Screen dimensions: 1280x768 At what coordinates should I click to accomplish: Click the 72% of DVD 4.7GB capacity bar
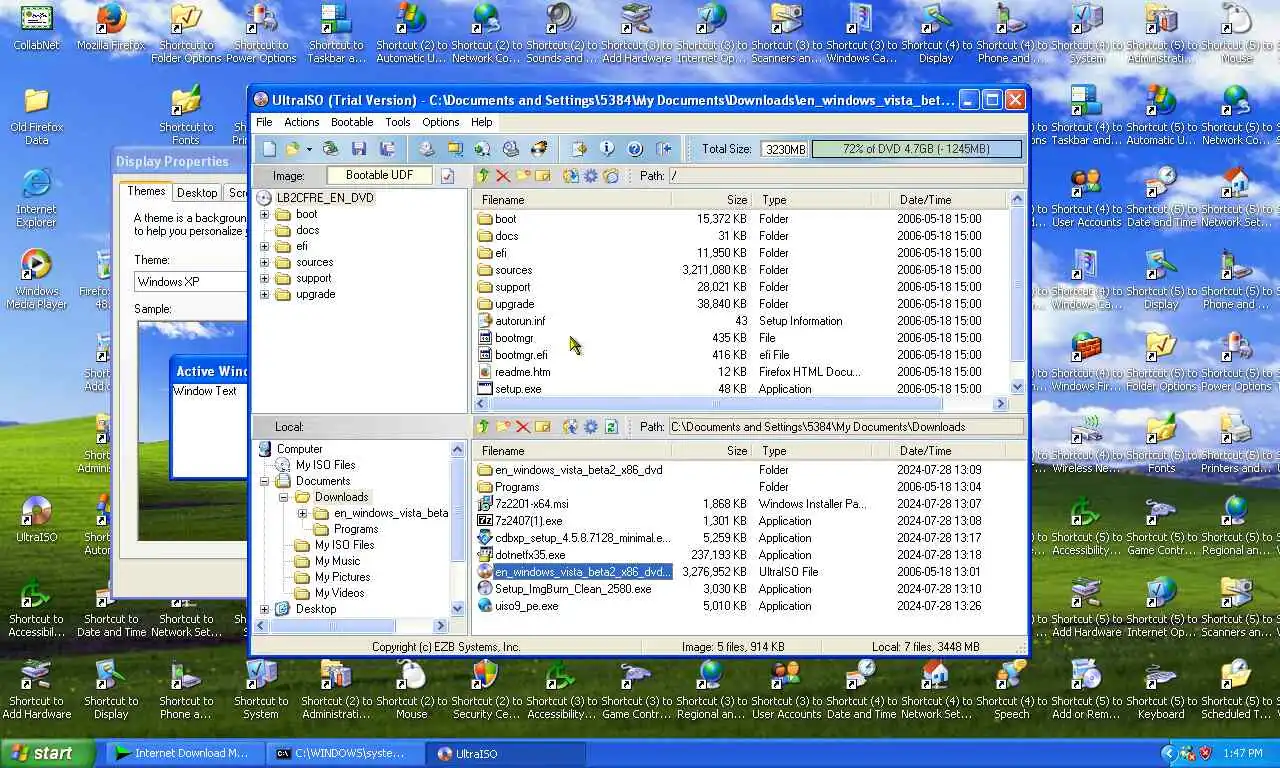[917, 149]
